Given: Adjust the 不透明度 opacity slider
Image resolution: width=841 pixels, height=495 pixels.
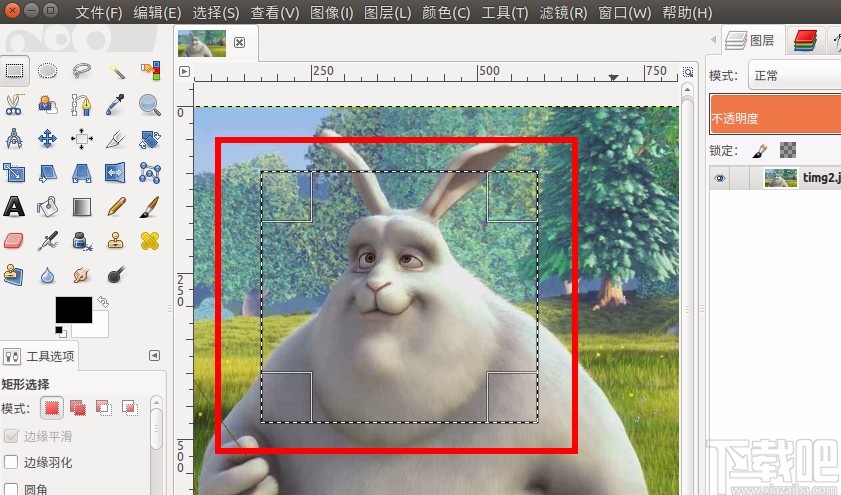Looking at the screenshot, I should (x=775, y=113).
